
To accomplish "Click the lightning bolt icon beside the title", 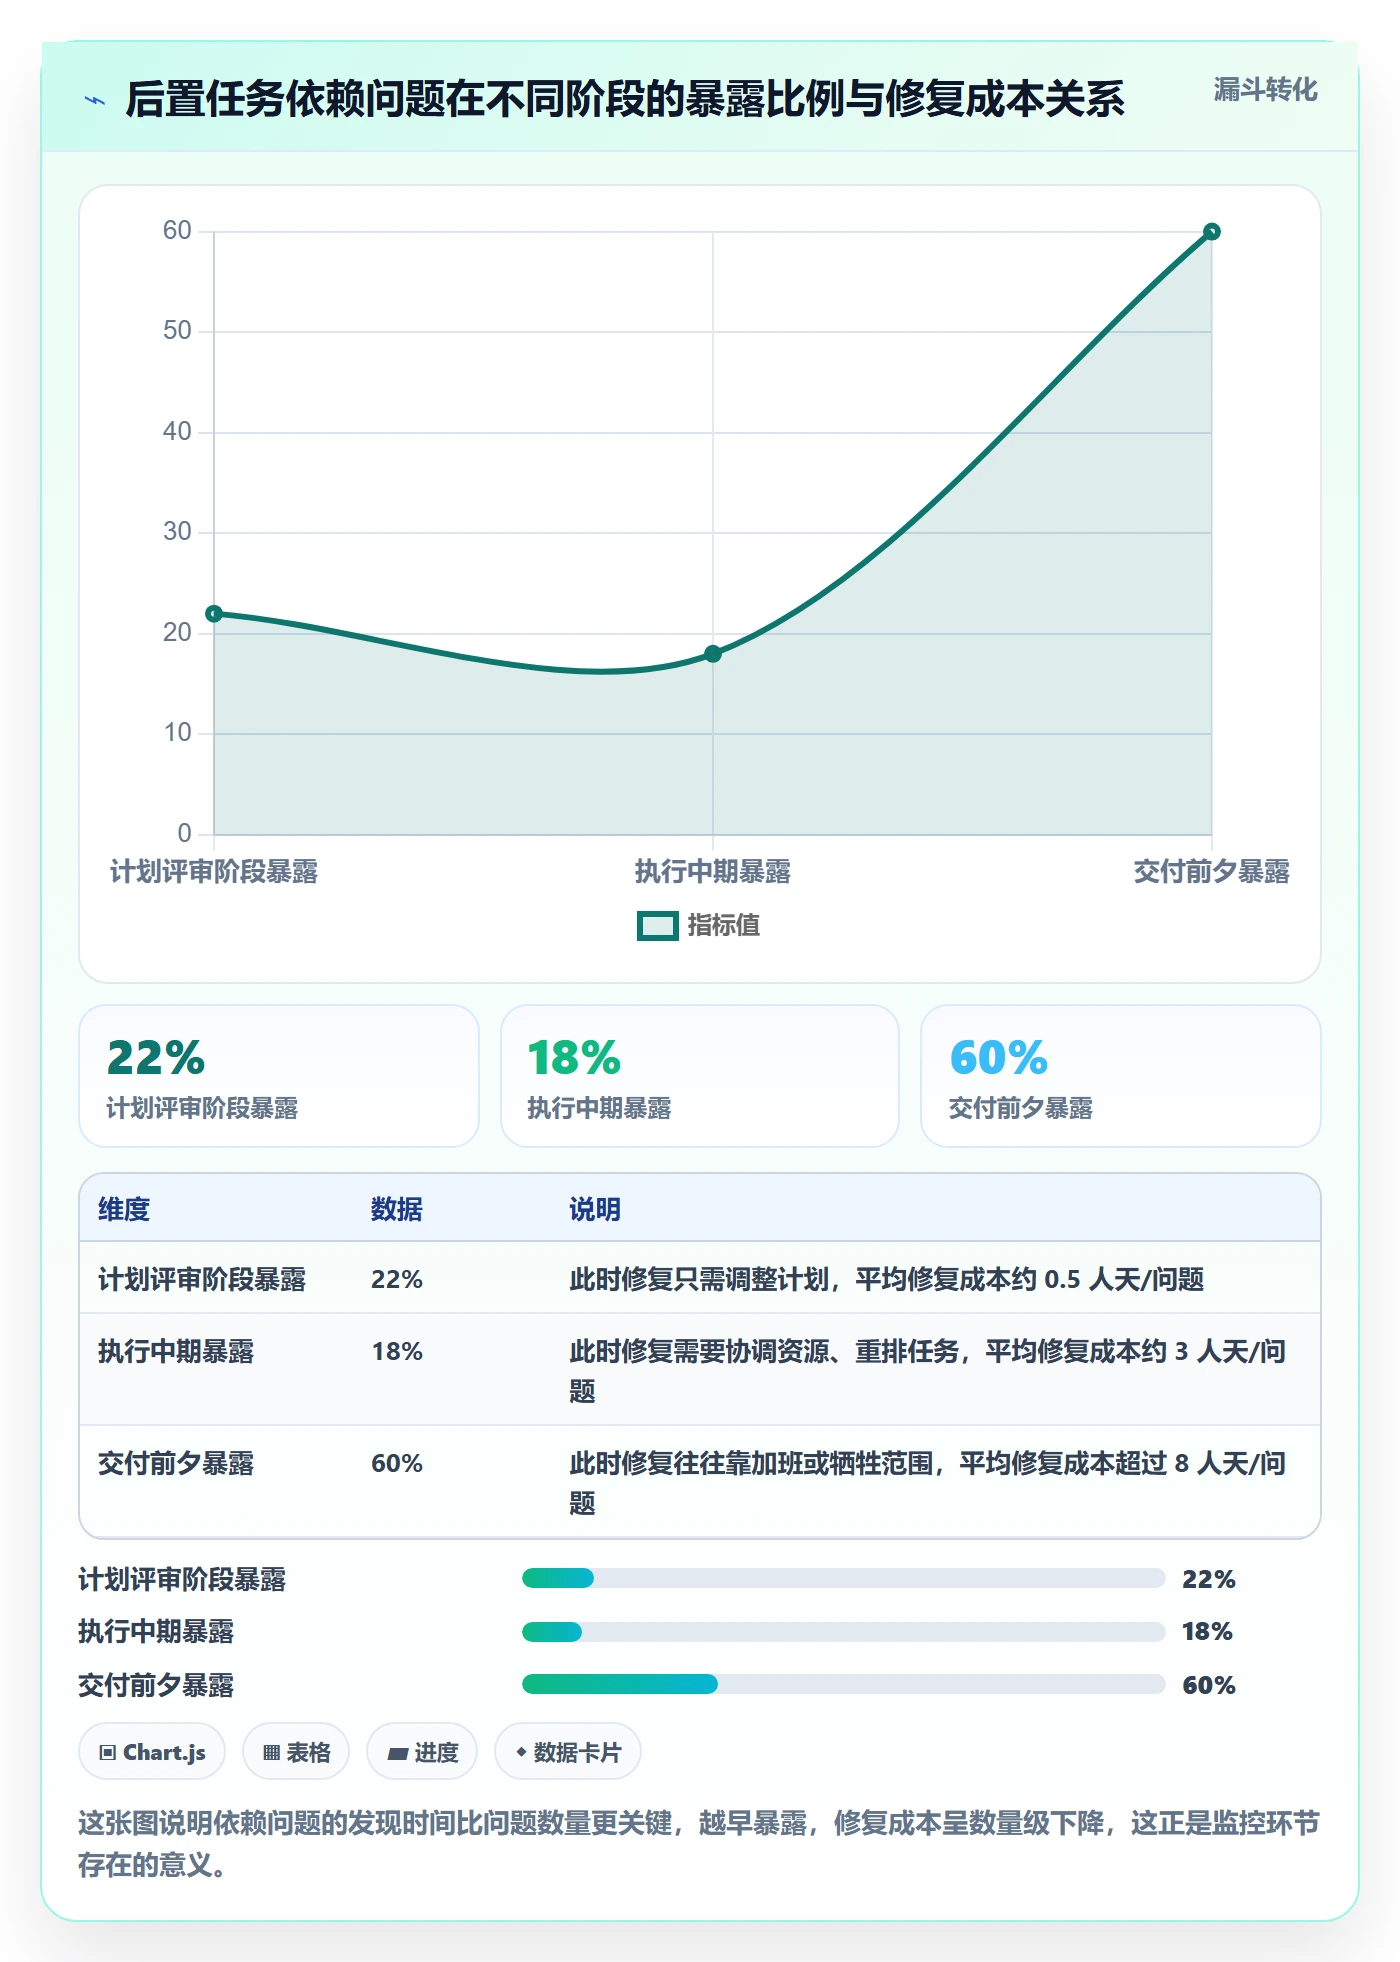I will pos(95,100).
